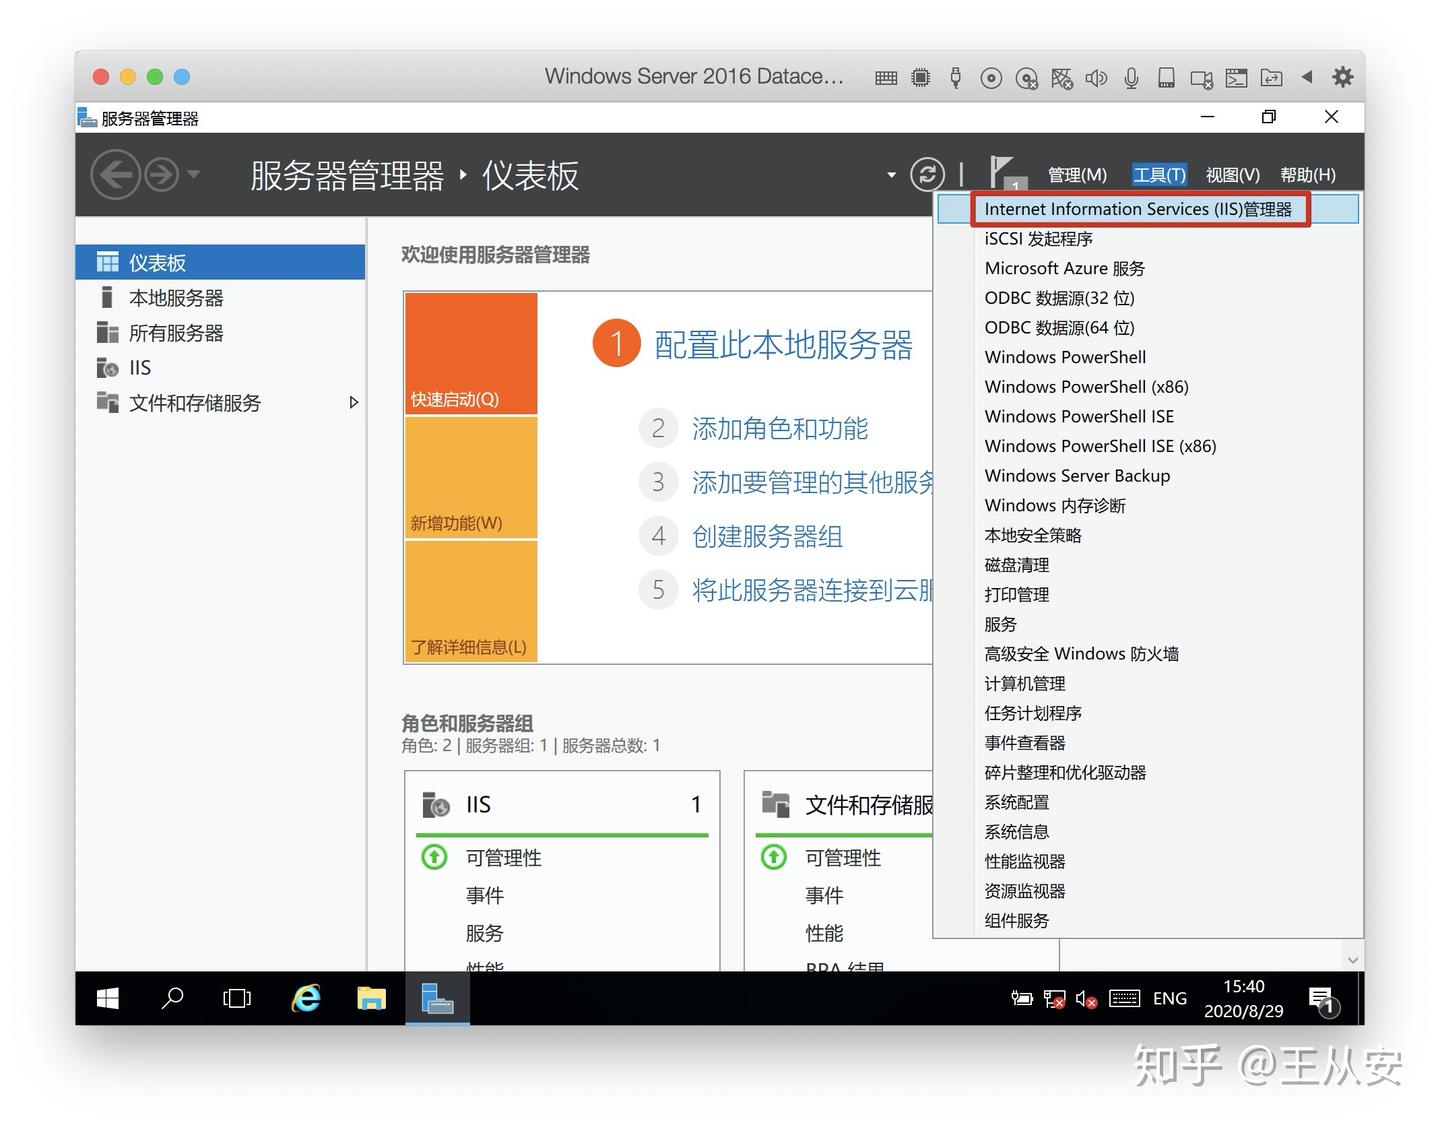Click the back navigation arrow
Viewport: 1440px width, 1125px height.
click(x=115, y=174)
